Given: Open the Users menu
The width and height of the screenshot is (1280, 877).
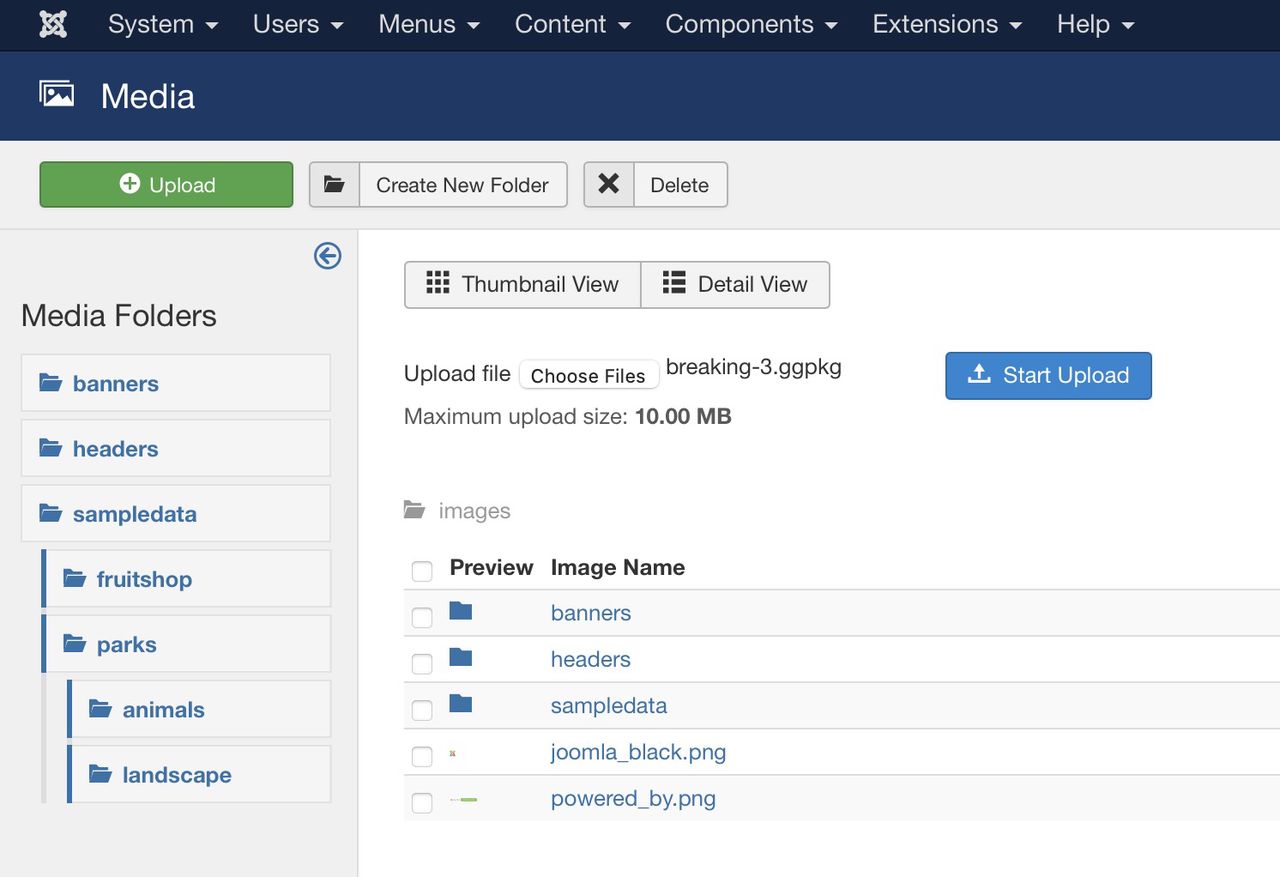Looking at the screenshot, I should 297,24.
